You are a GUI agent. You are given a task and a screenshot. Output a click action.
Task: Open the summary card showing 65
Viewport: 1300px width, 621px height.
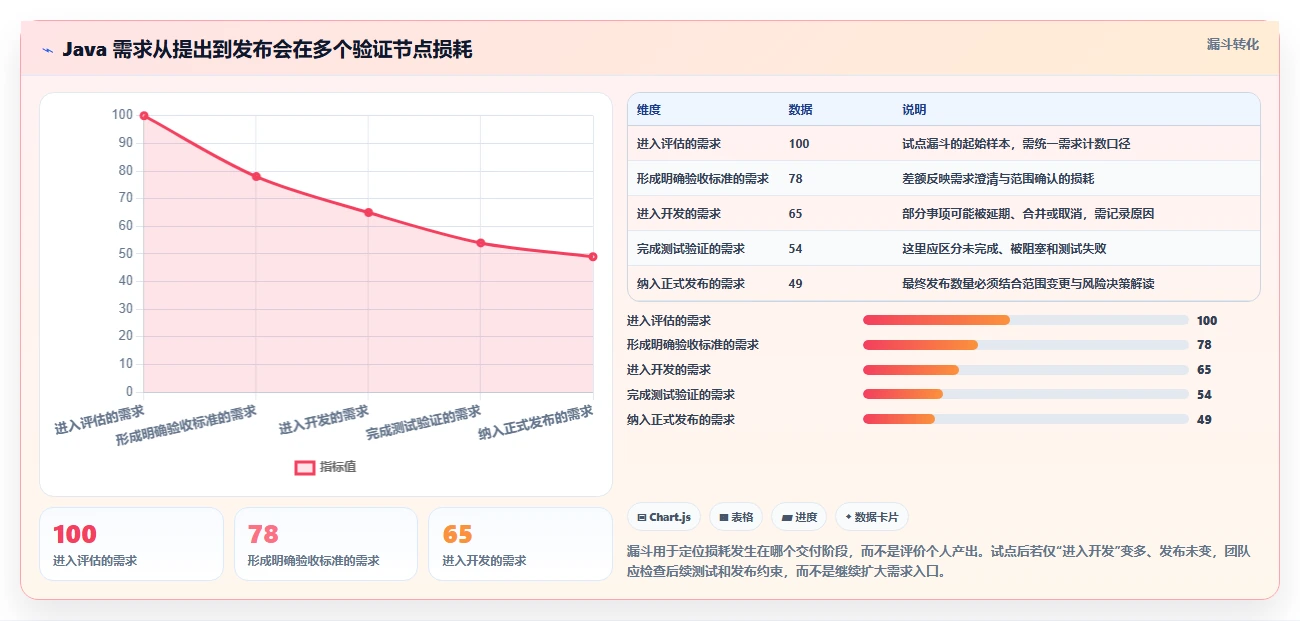click(x=520, y=544)
